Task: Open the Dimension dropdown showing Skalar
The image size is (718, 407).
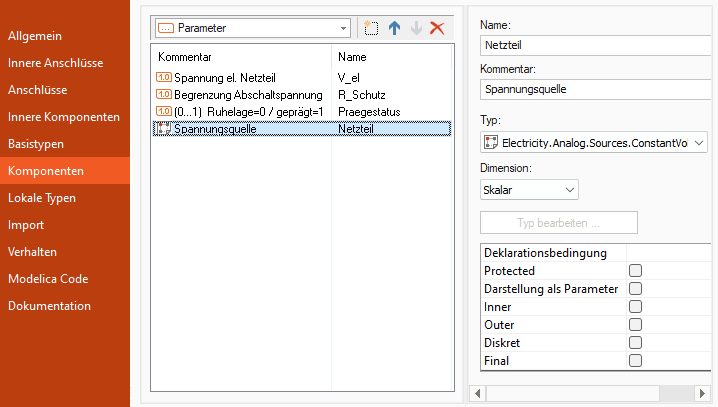Action: tap(569, 189)
